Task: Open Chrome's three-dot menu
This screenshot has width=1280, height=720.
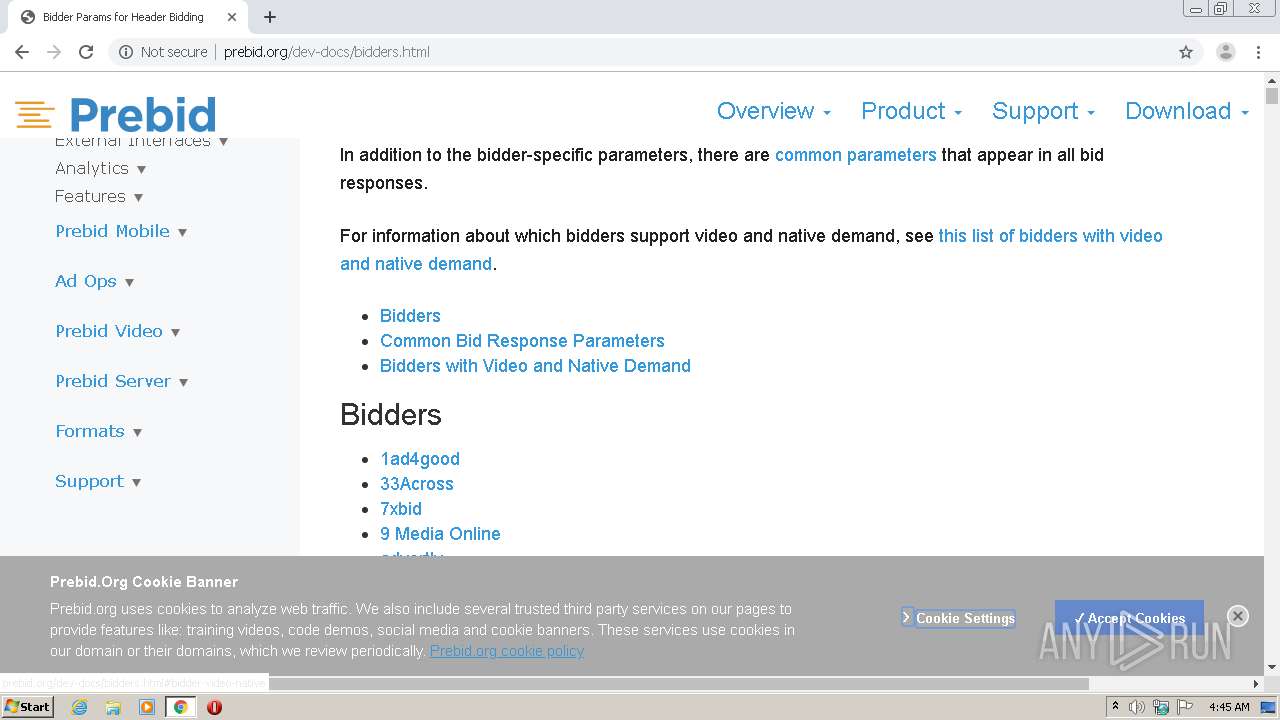Action: tap(1258, 52)
